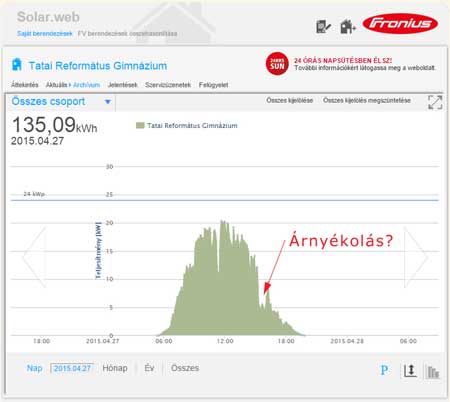Click the 2015.04.27 date input field
Screen dimensions: 450x402
coord(72,368)
